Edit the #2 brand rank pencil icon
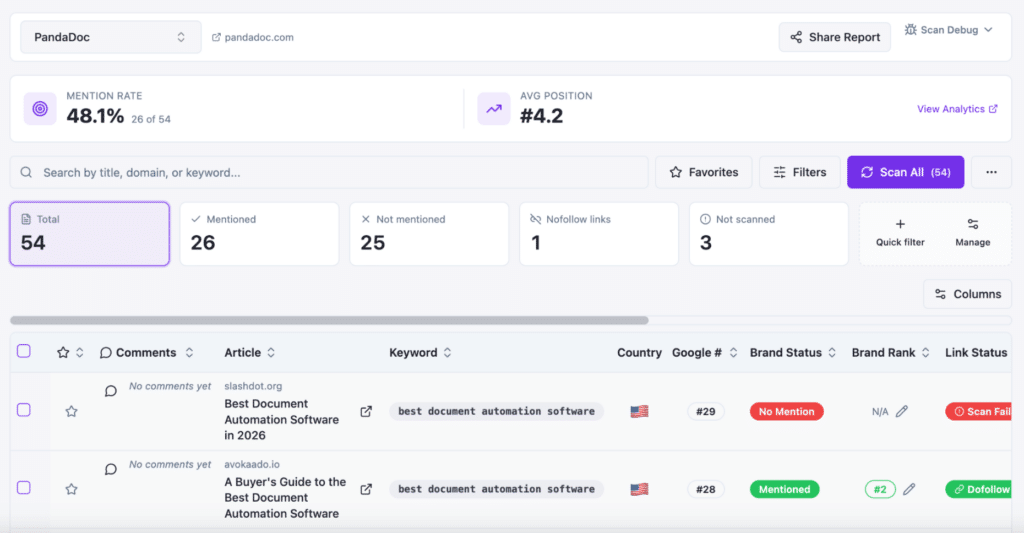The width and height of the screenshot is (1024, 533). 909,489
